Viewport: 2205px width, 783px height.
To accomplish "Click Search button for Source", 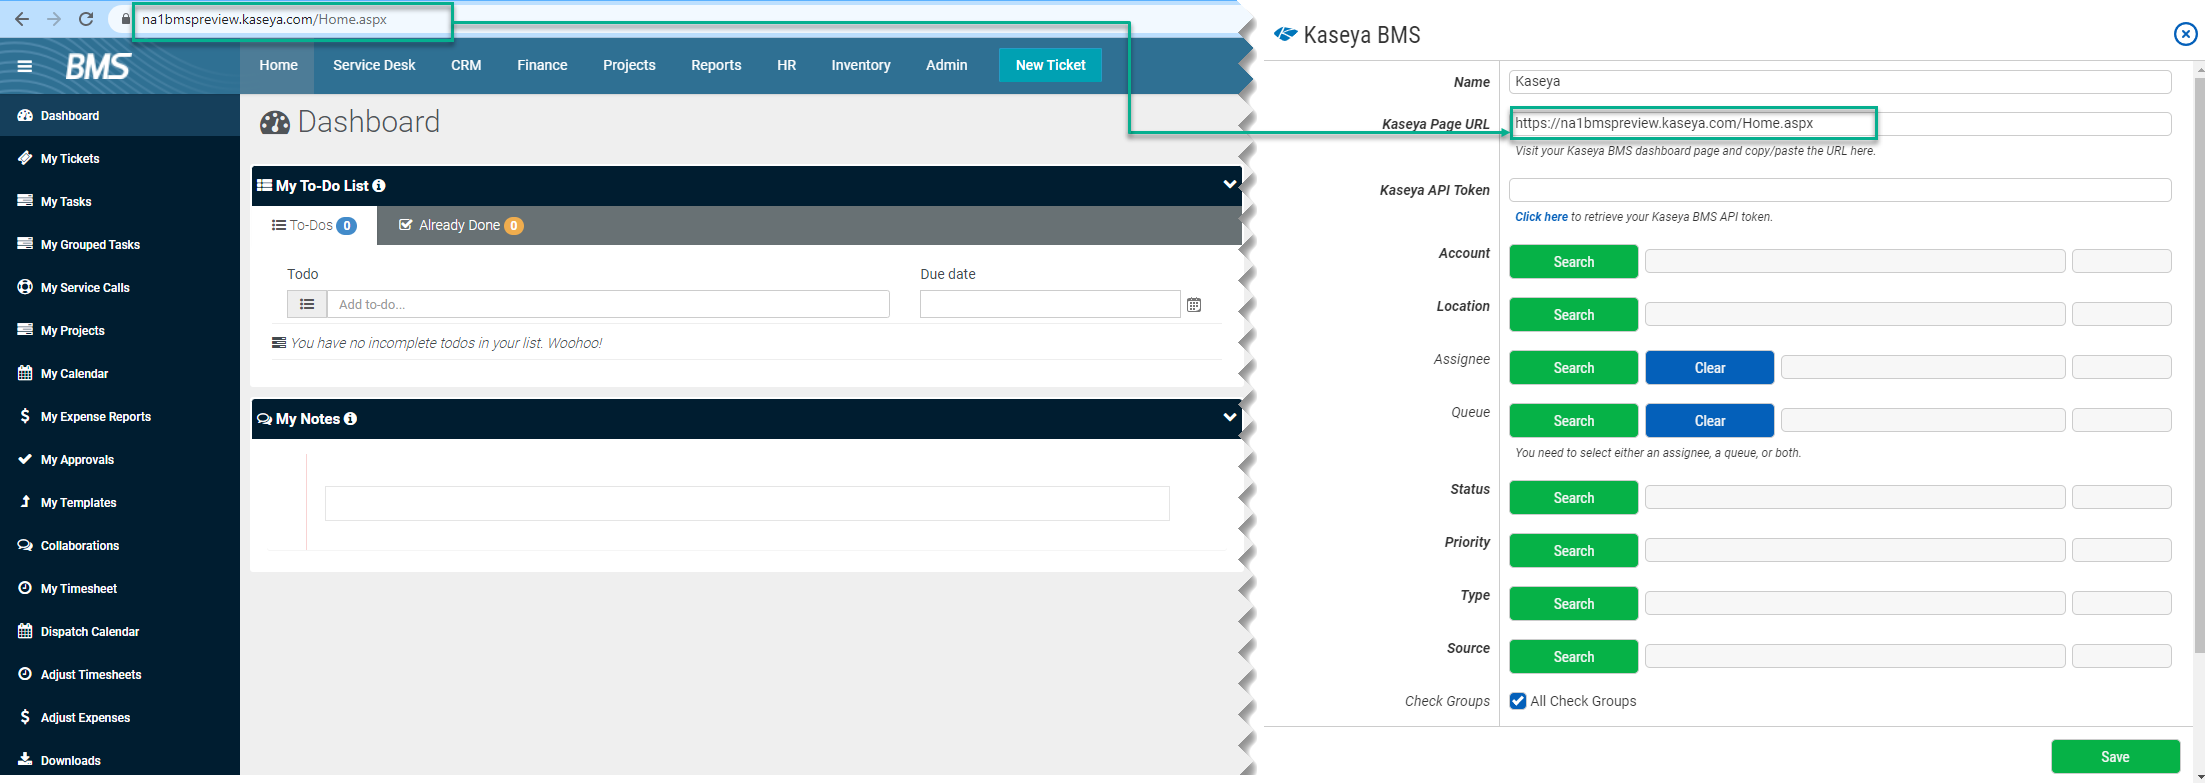I will point(1573,657).
